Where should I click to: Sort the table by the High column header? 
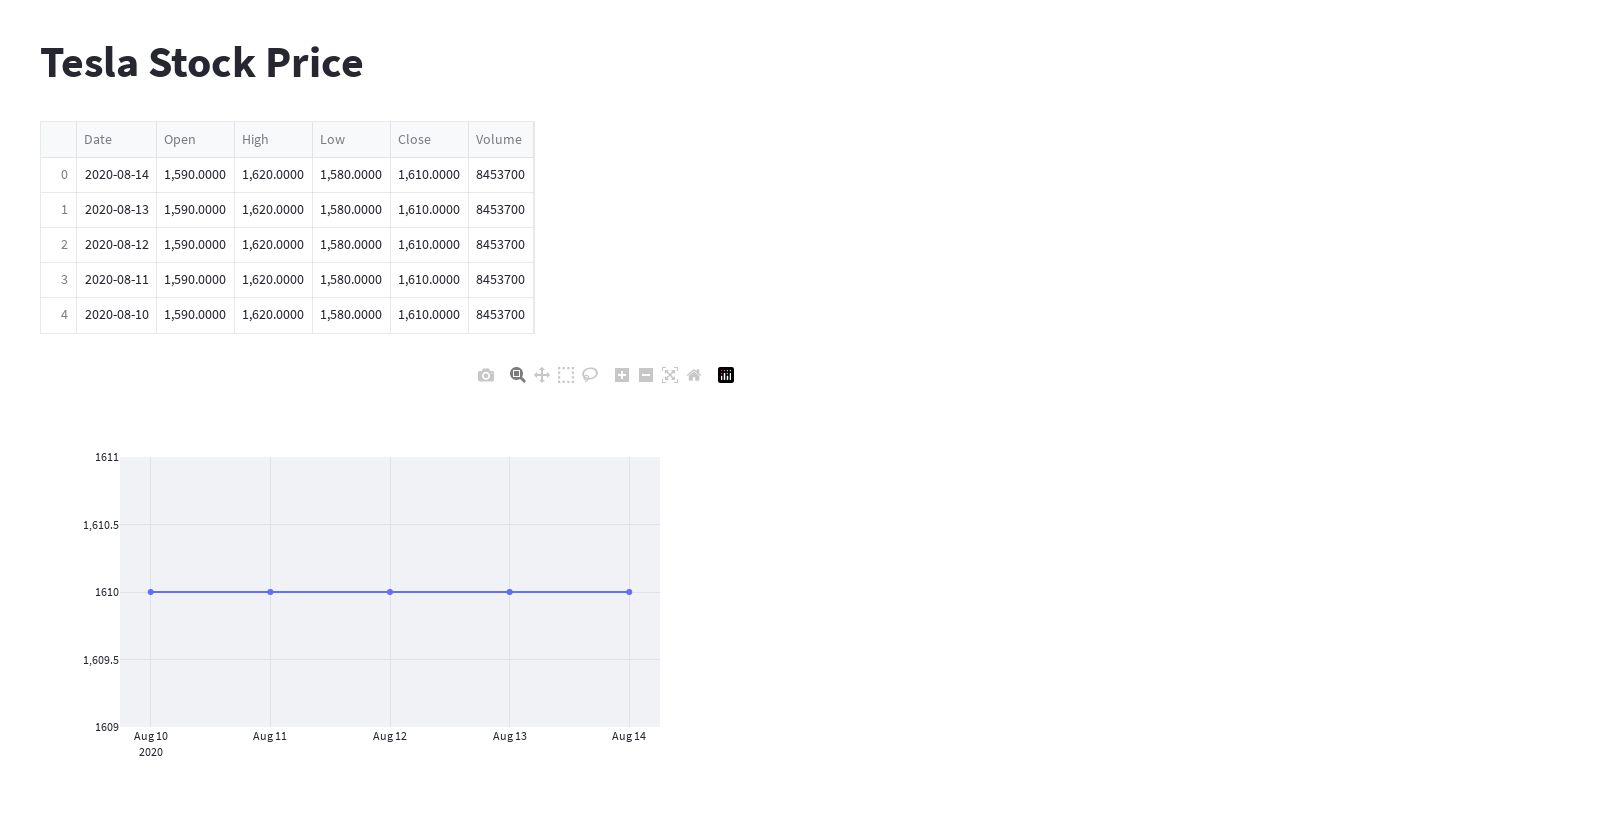coord(273,140)
